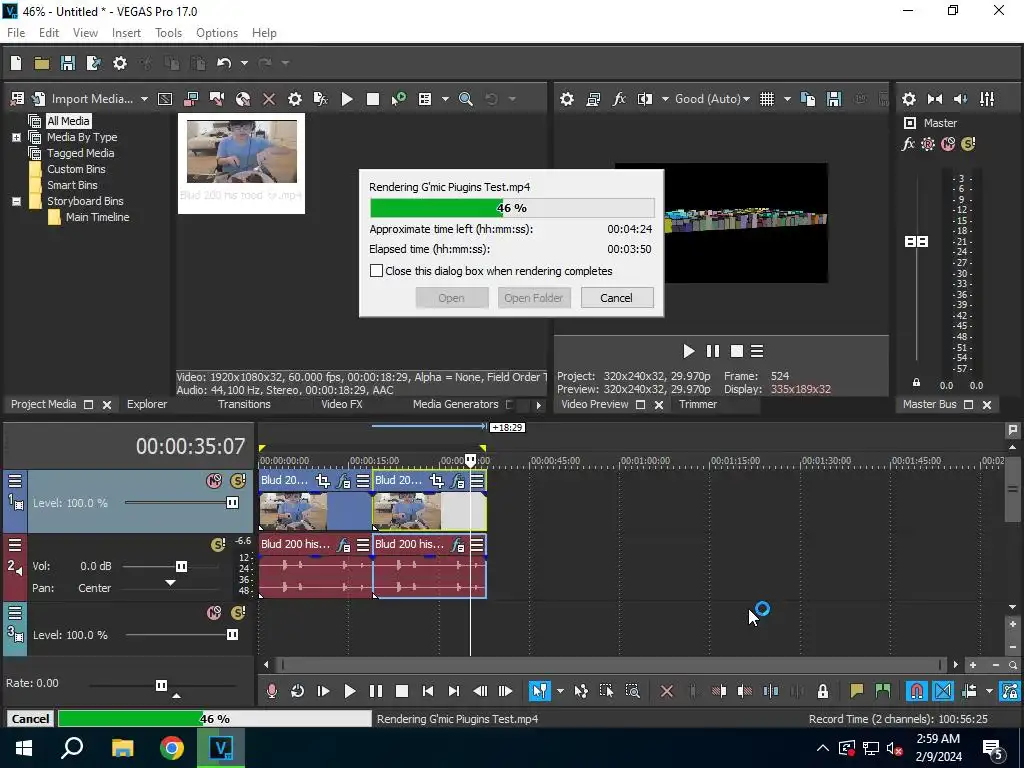Start media preview in Project Media toolbar

coord(347,99)
